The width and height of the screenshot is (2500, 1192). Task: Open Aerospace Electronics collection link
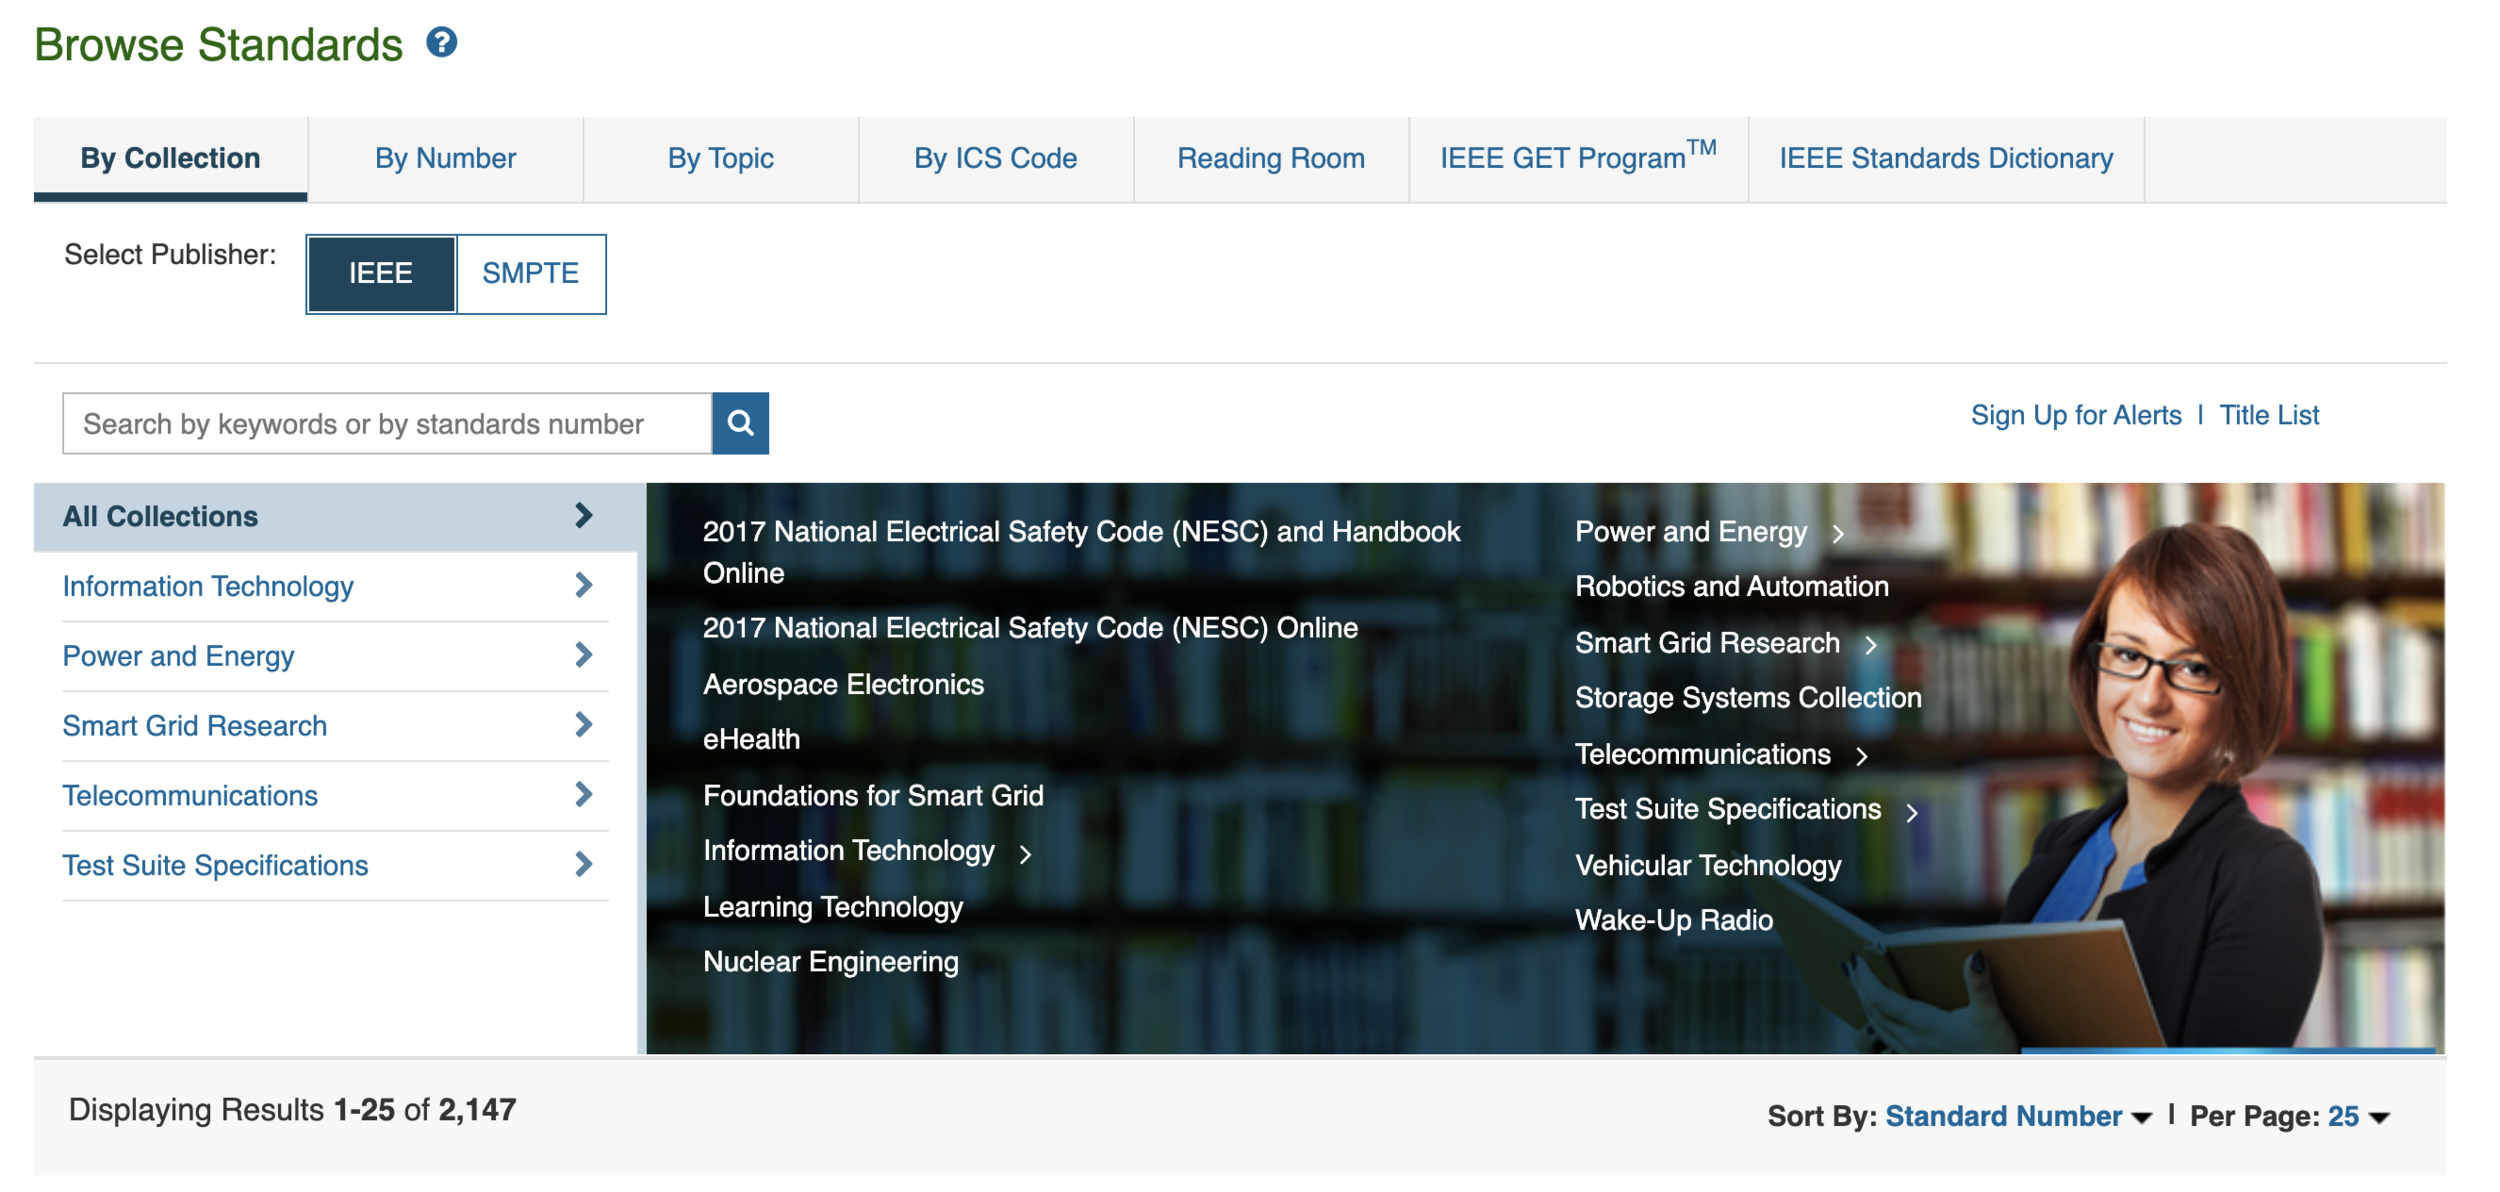843,684
